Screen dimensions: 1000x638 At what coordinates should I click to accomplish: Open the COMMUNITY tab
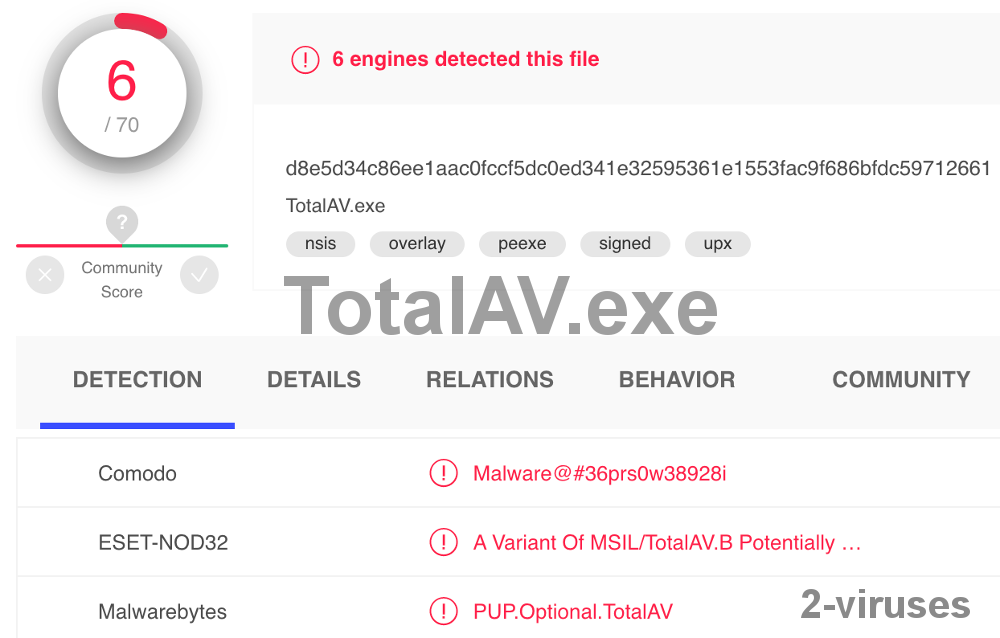coord(900,380)
